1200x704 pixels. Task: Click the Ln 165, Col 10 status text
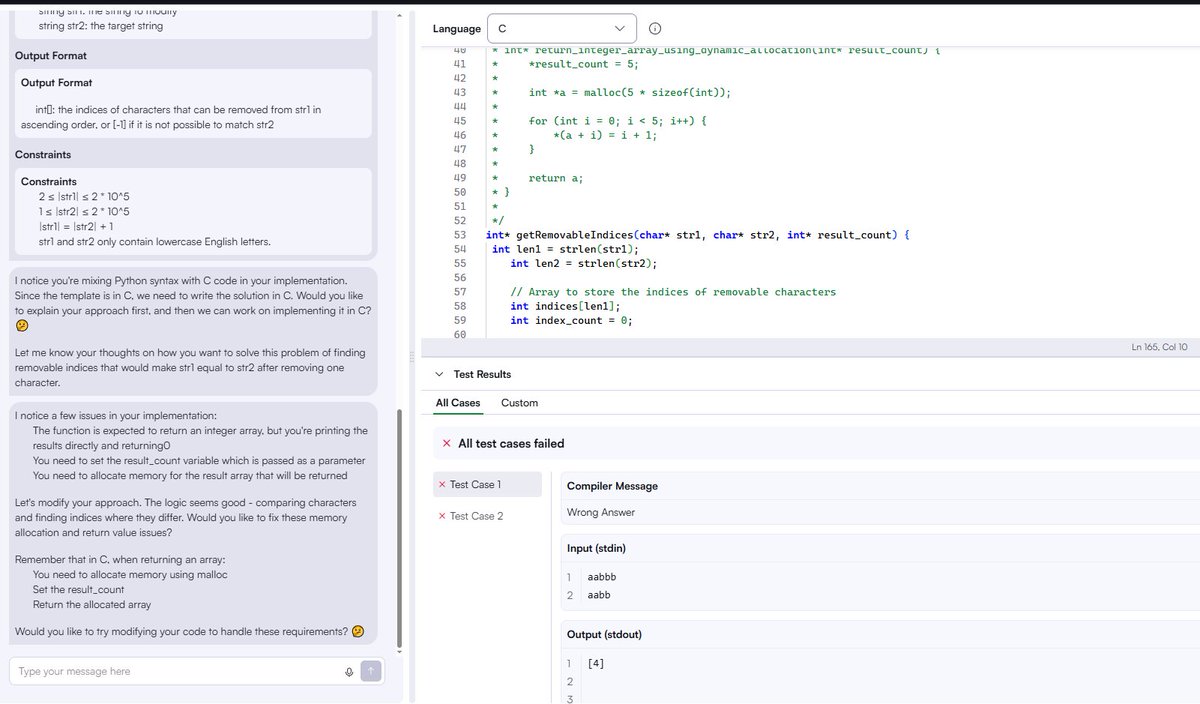[x=1158, y=347]
